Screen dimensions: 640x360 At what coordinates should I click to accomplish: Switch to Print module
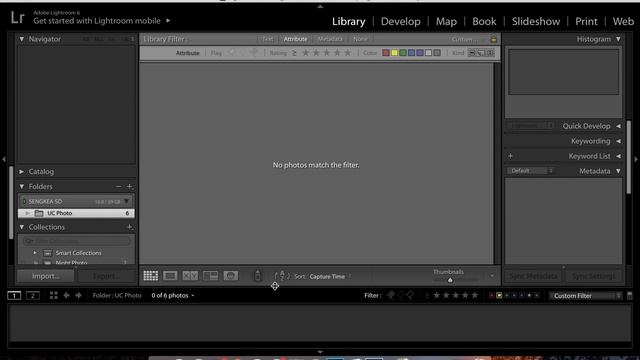[x=586, y=21]
